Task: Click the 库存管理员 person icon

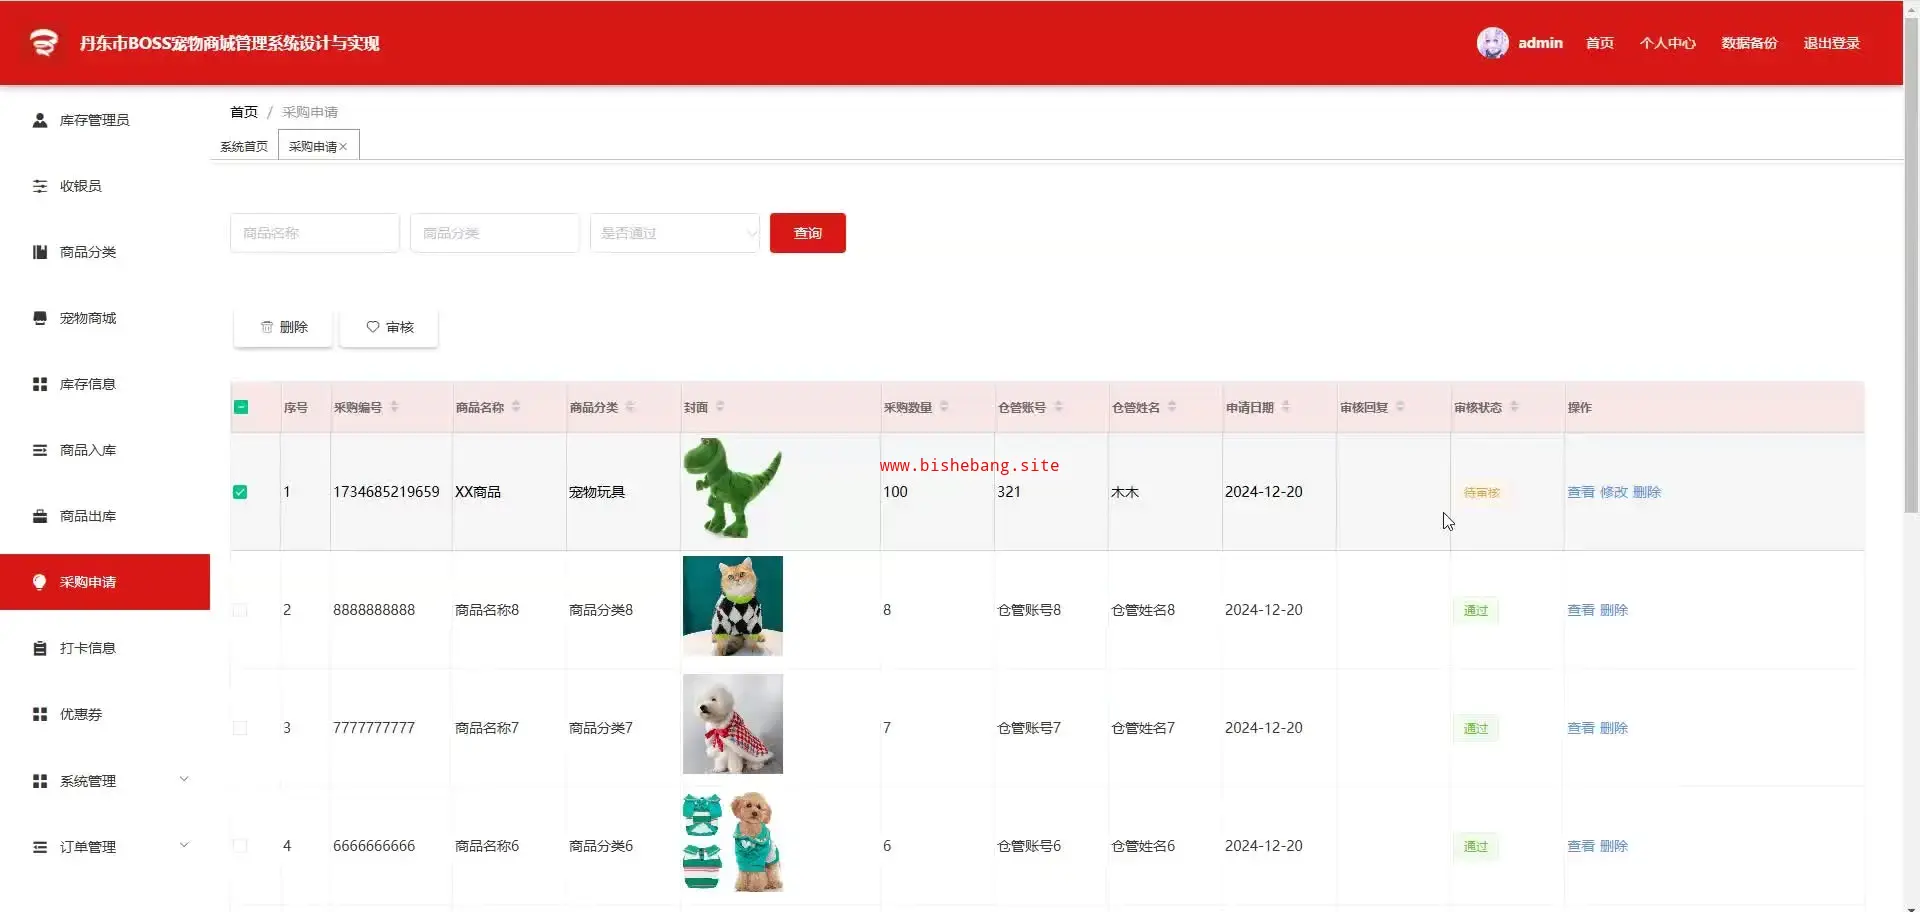Action: 40,120
